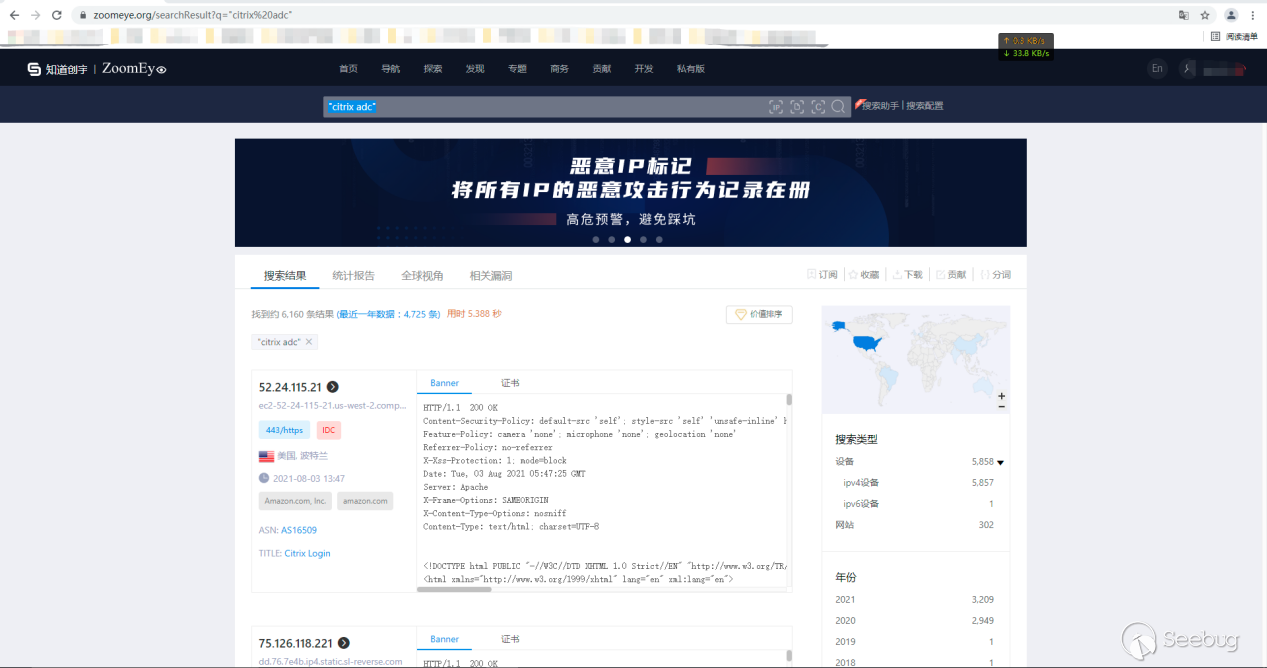Screen dimensions: 1267x668
Task: Bookmark this page with the star icon
Action: pos(1205,16)
